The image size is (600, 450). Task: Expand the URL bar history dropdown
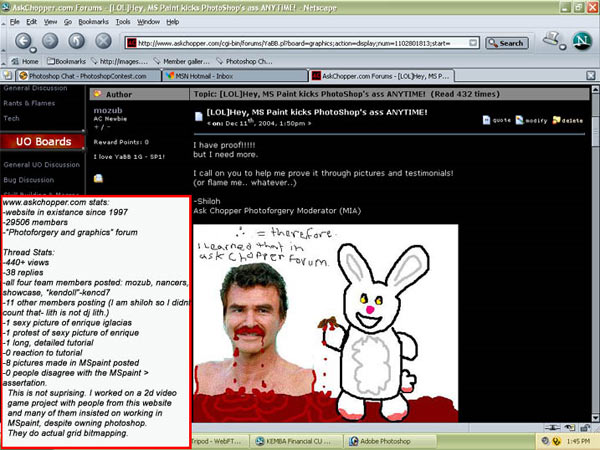click(x=473, y=43)
